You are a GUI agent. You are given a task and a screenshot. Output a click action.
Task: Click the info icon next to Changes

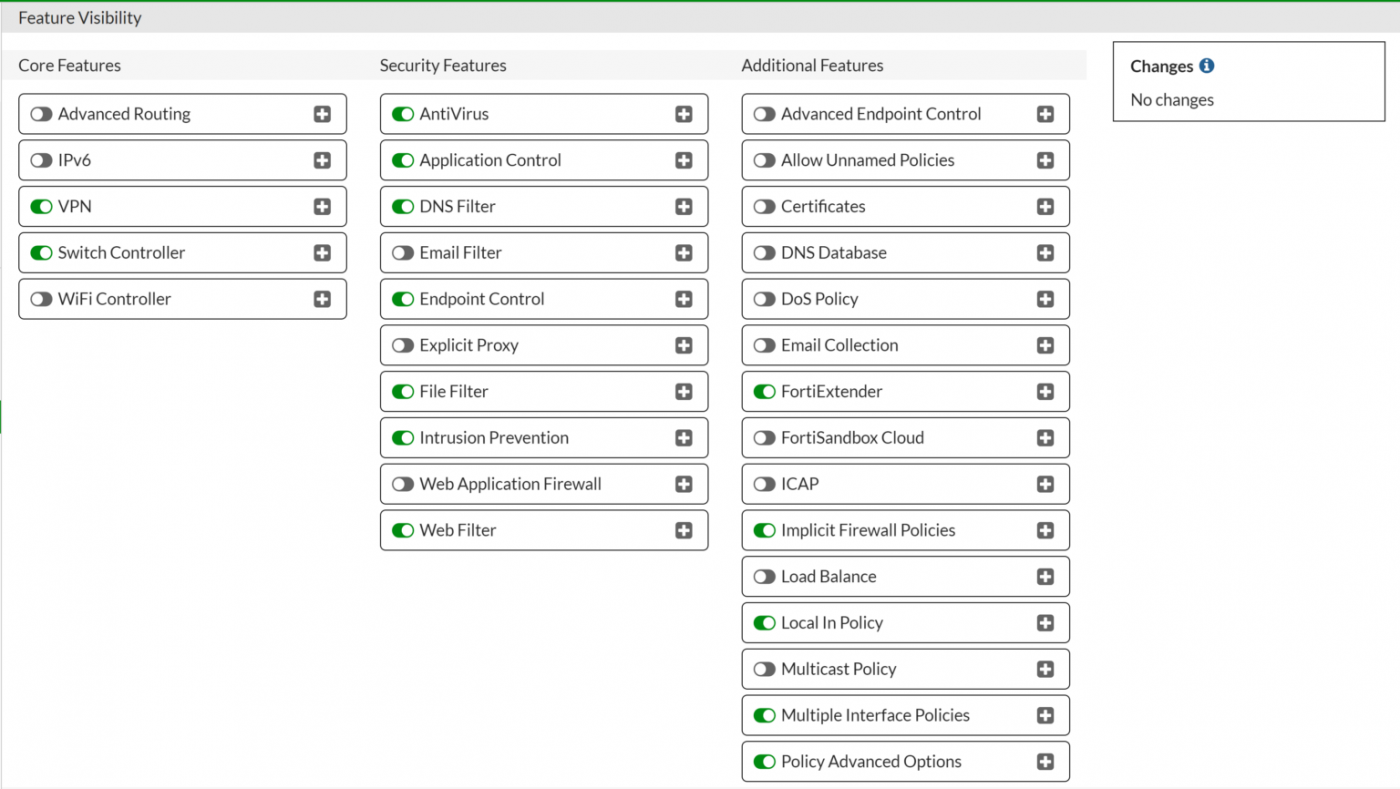pyautogui.click(x=1207, y=66)
